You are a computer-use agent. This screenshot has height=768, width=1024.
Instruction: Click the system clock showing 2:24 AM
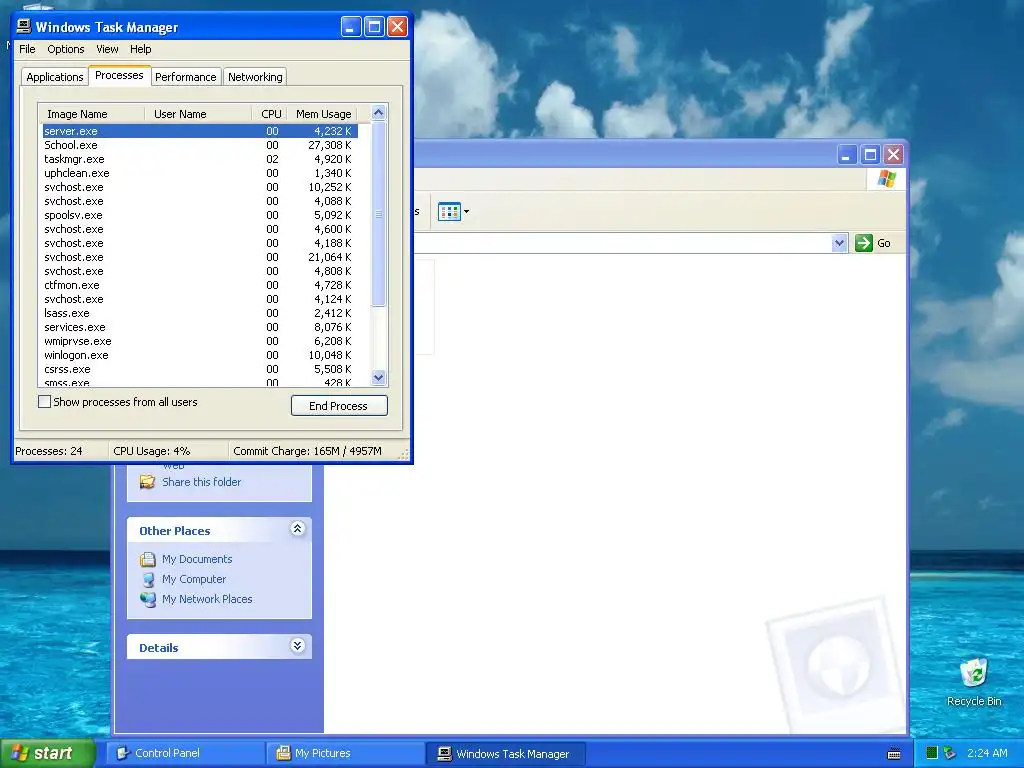(987, 753)
